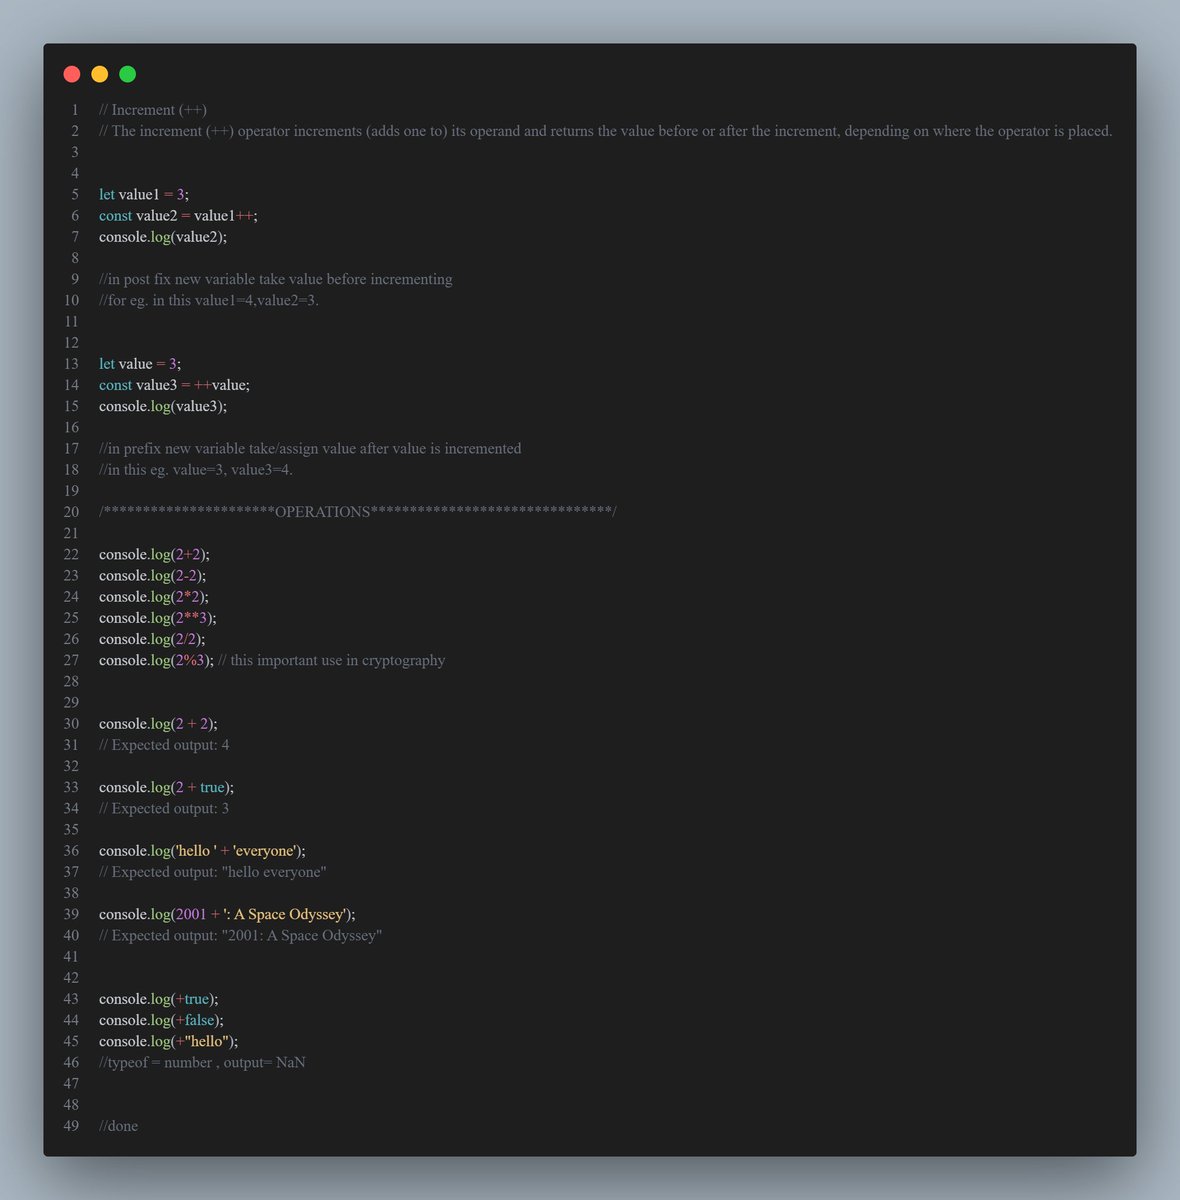Click 'let value1 = 3;' on line 5
1180x1200 pixels.
(x=144, y=195)
